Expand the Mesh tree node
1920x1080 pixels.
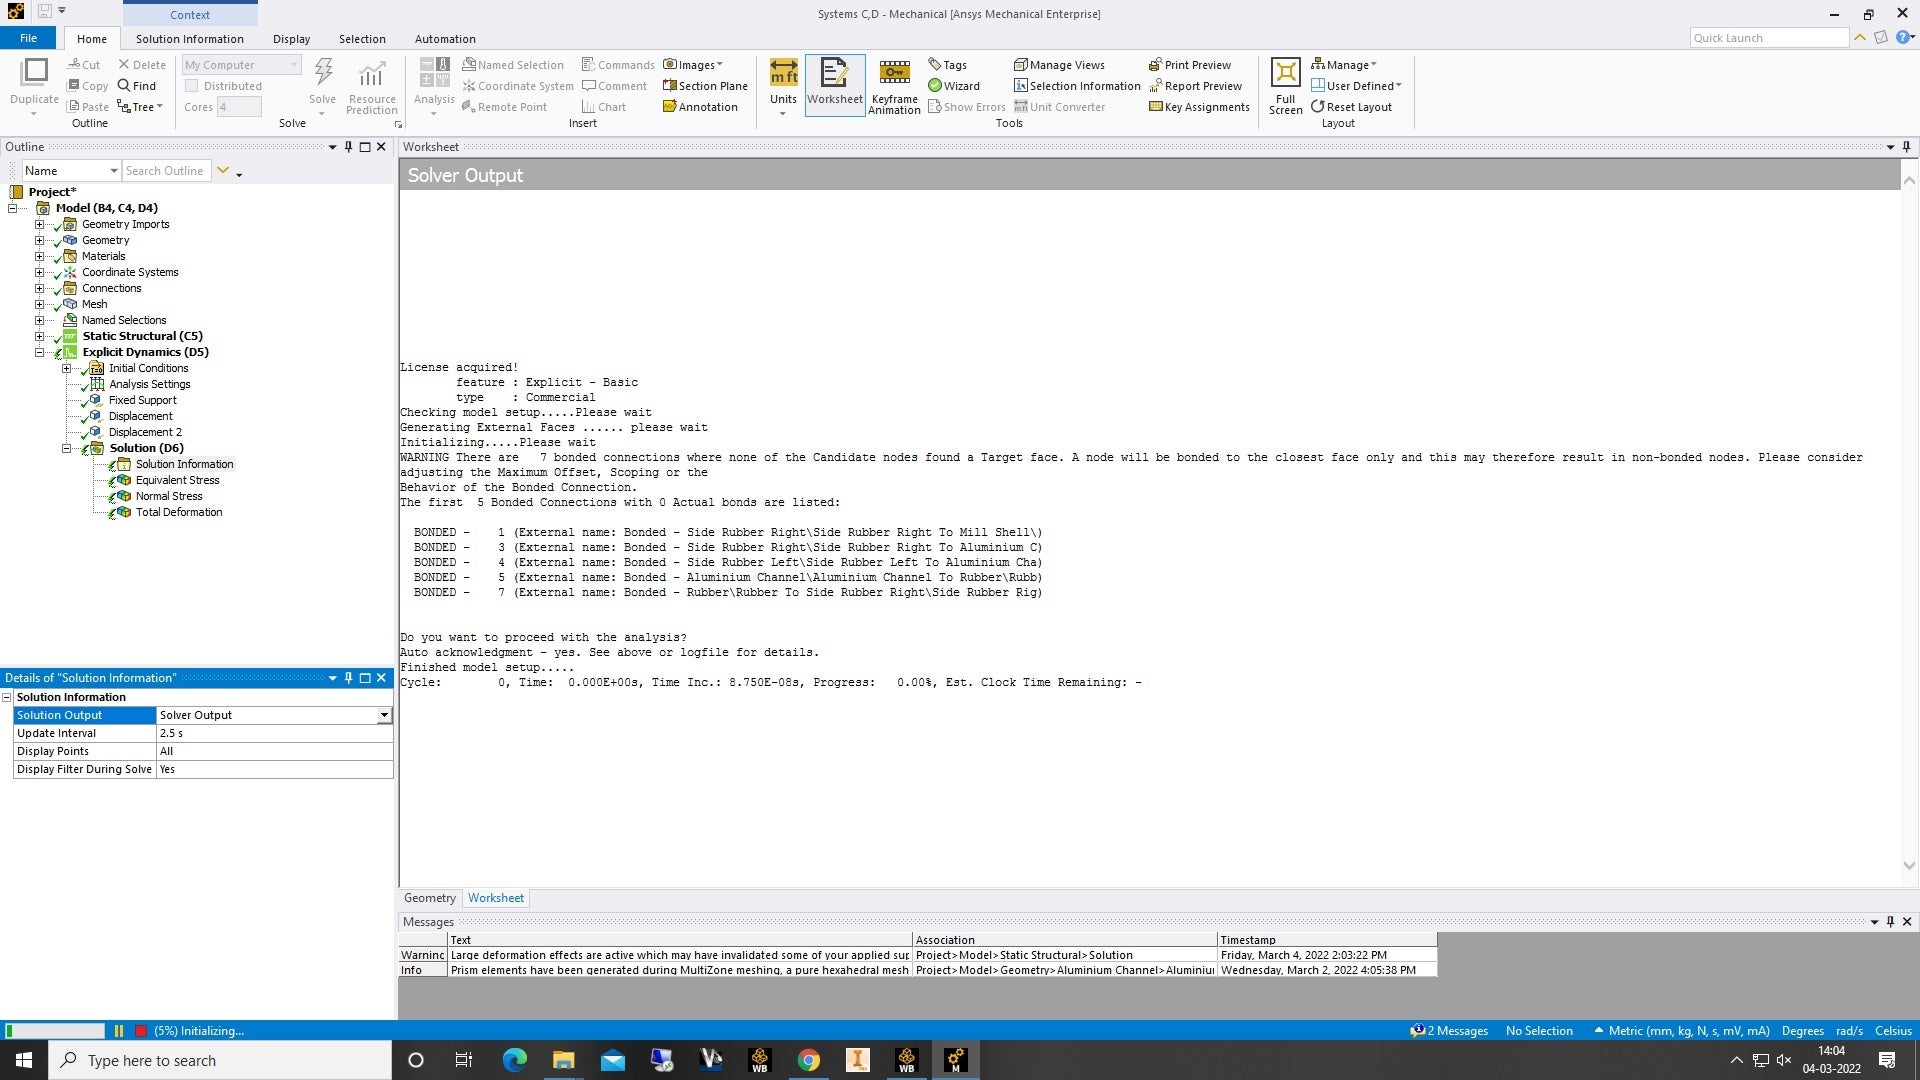39,304
